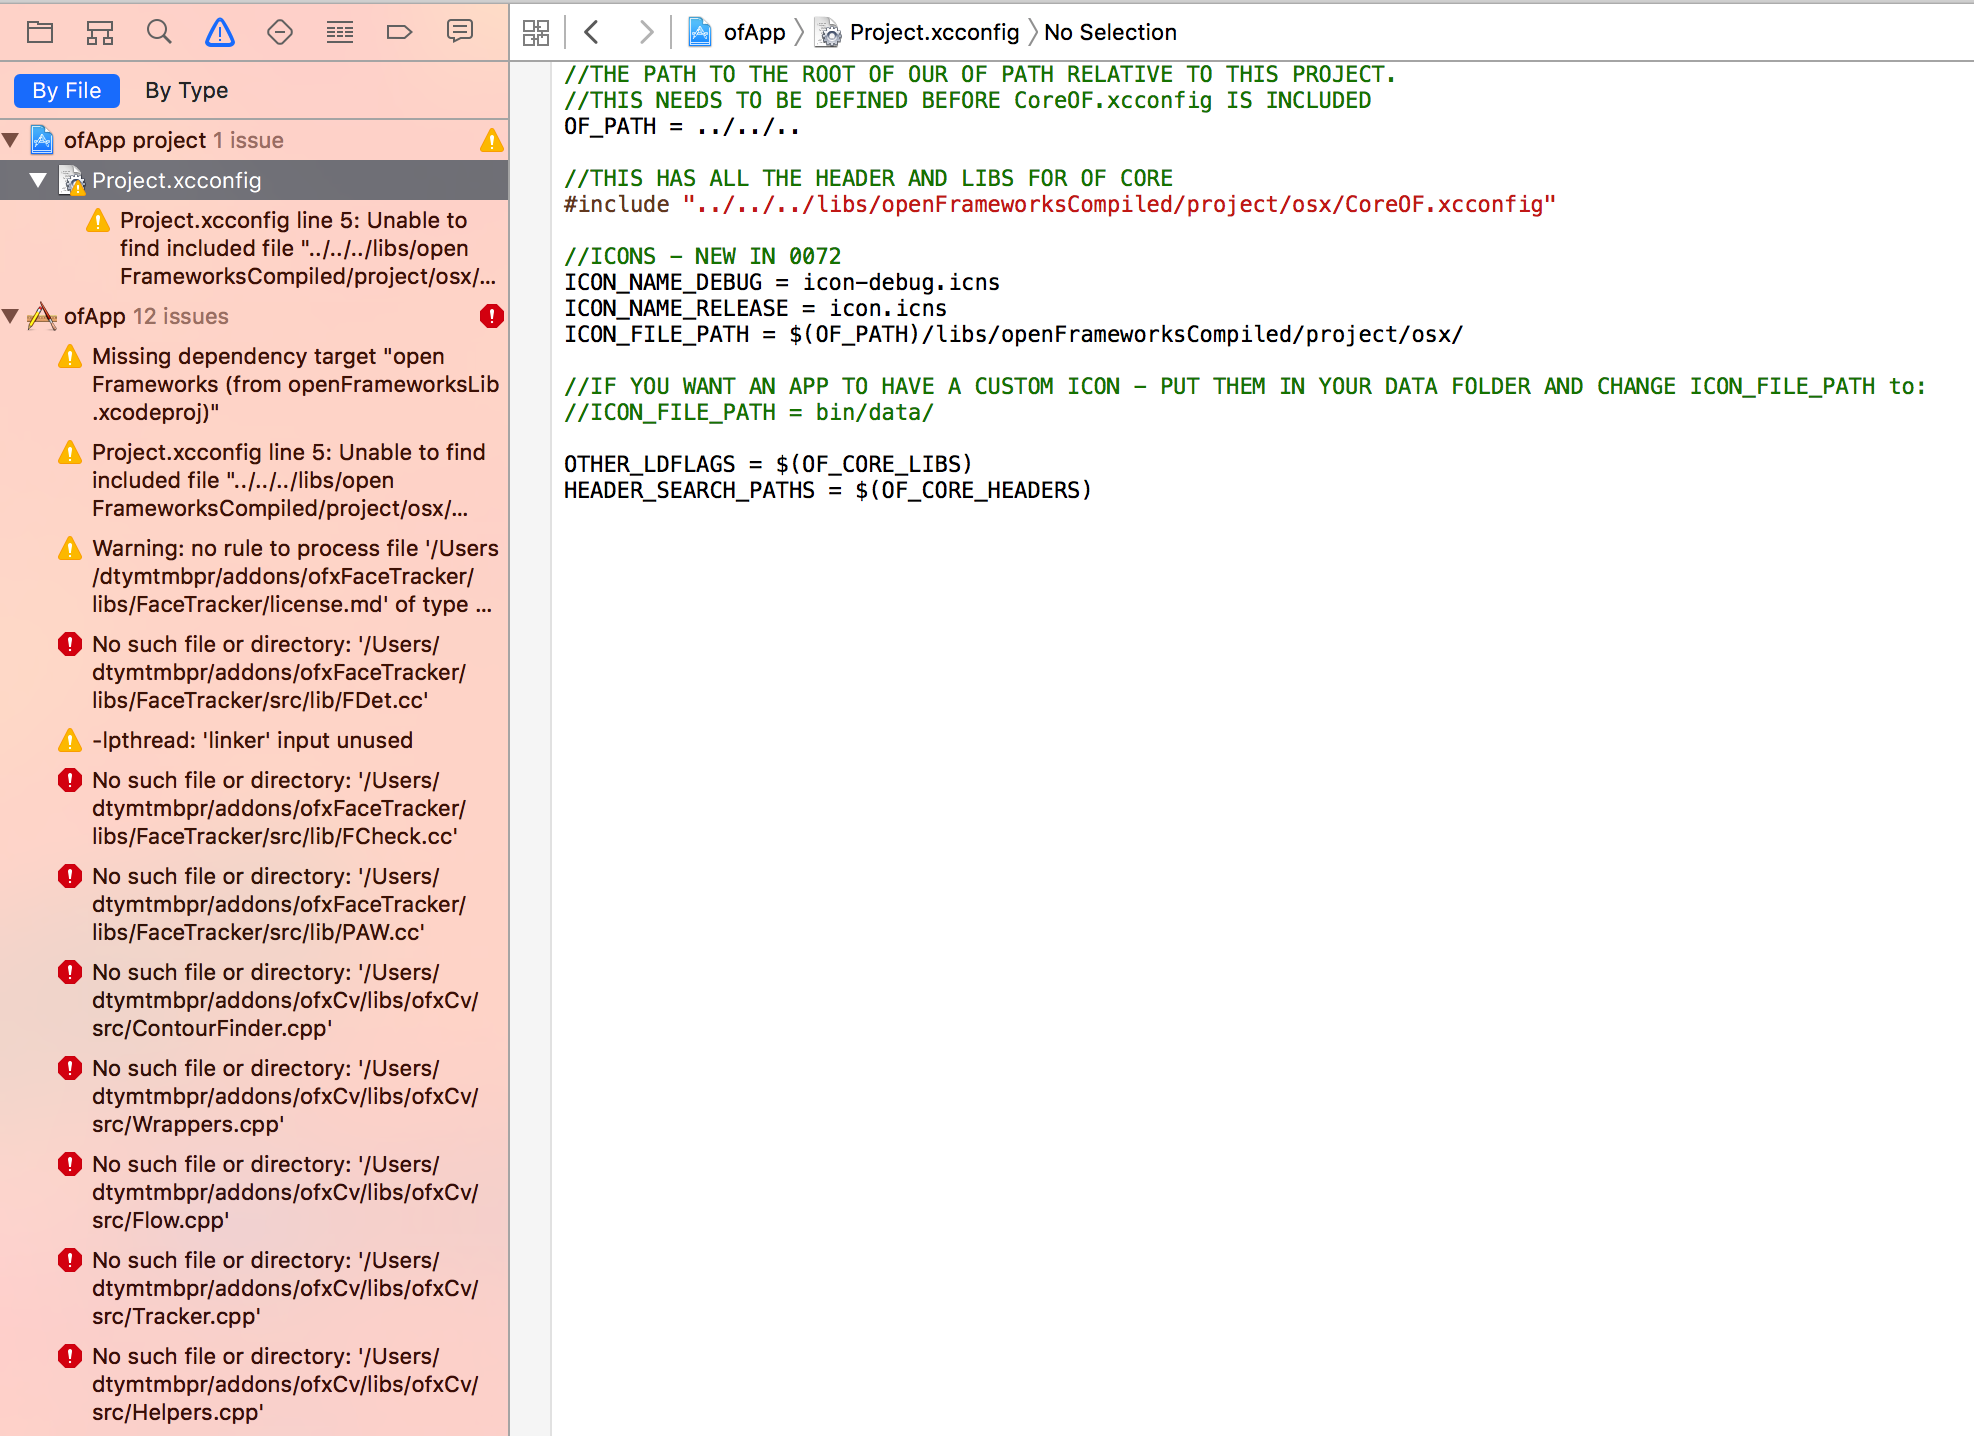
Task: Click the OF_PATH = ../../.. line in editor
Action: point(681,127)
